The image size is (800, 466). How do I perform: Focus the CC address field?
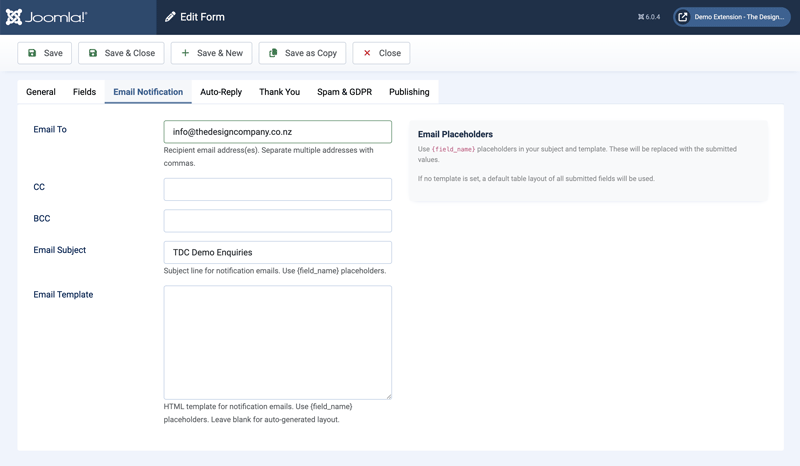277,189
